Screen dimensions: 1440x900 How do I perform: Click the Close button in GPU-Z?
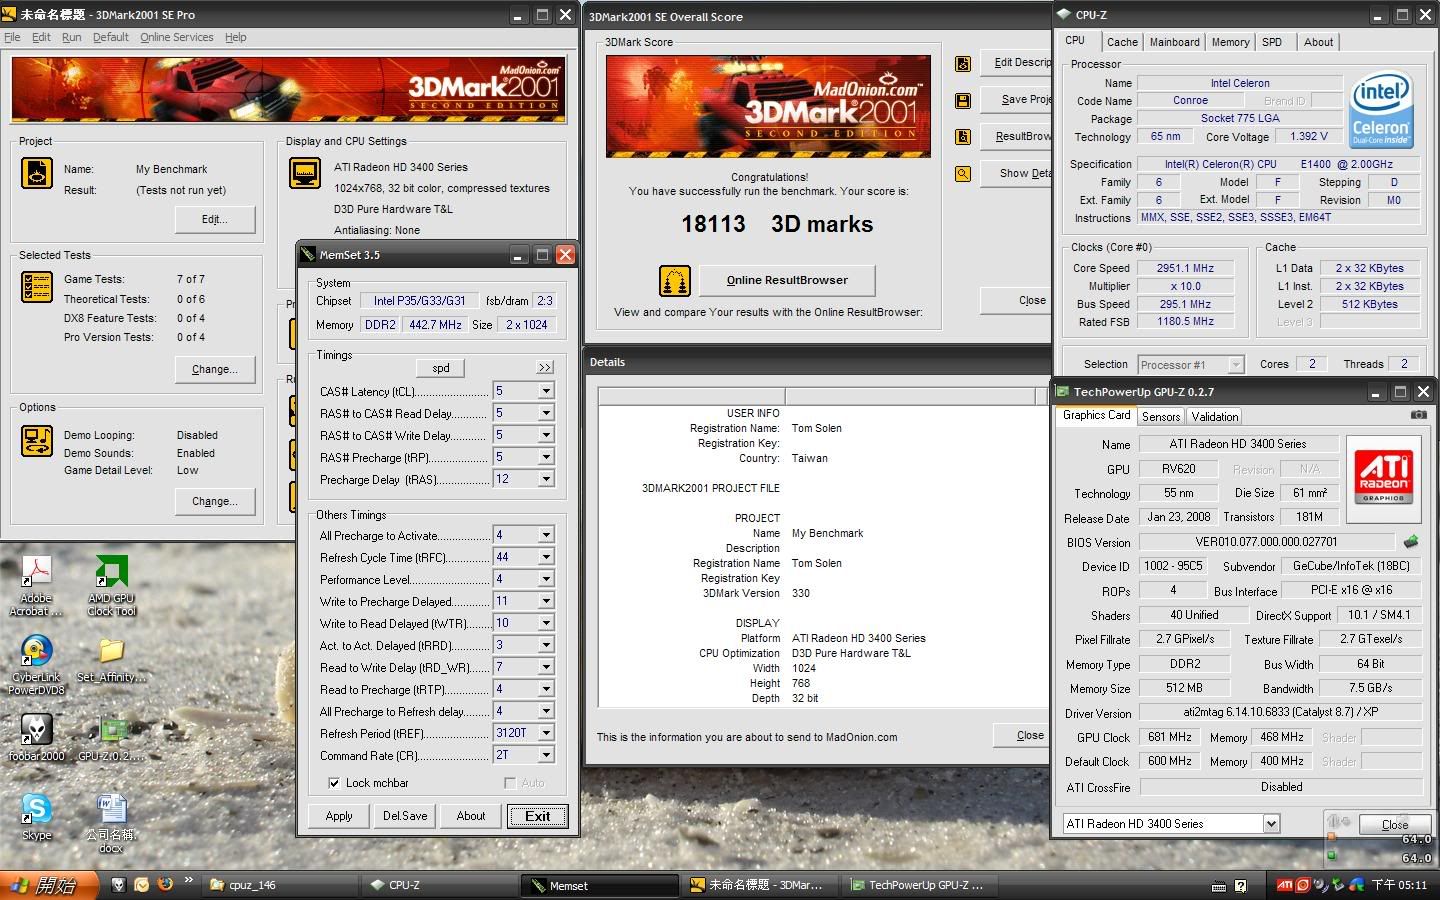1394,824
